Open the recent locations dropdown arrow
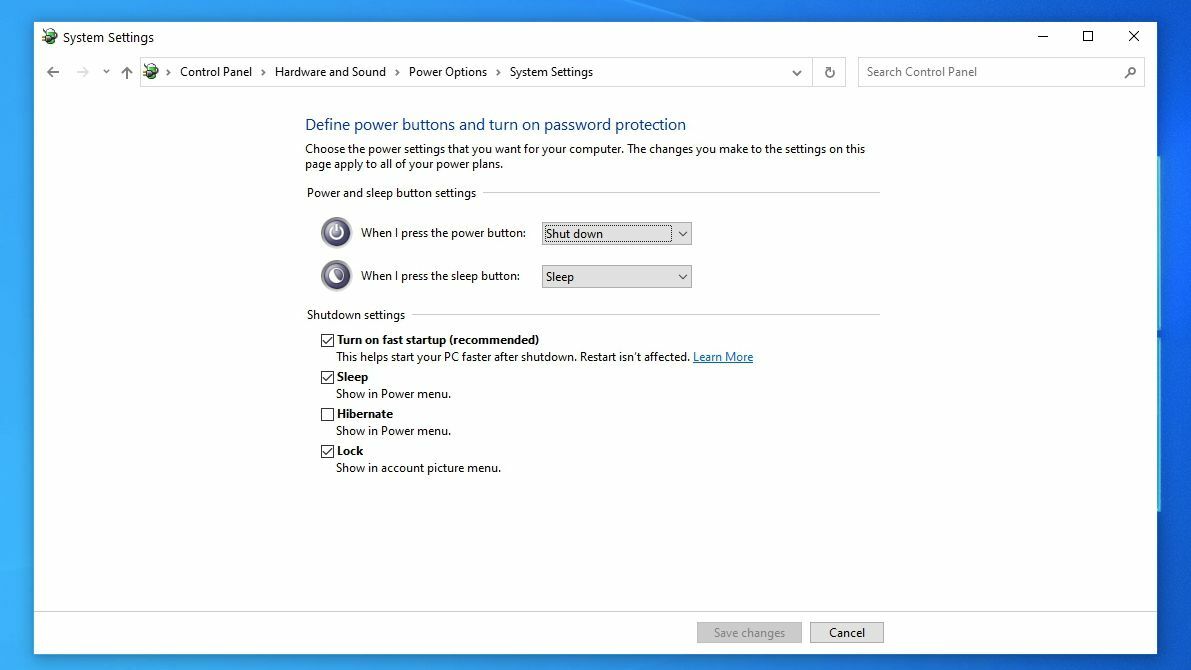The image size is (1191, 670). (x=106, y=72)
